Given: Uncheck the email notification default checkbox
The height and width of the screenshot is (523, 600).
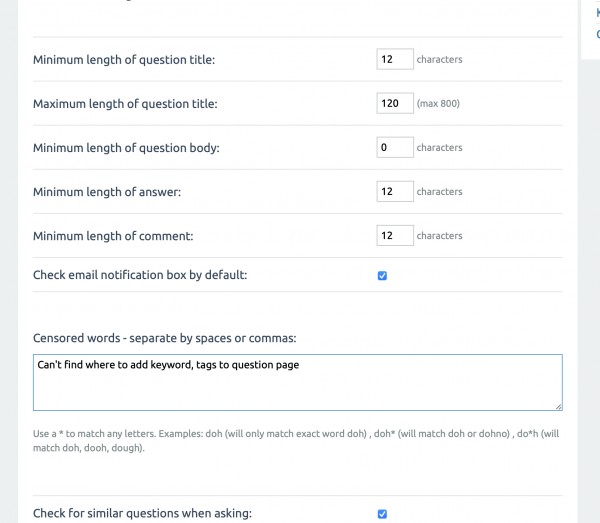Looking at the screenshot, I should pos(382,276).
